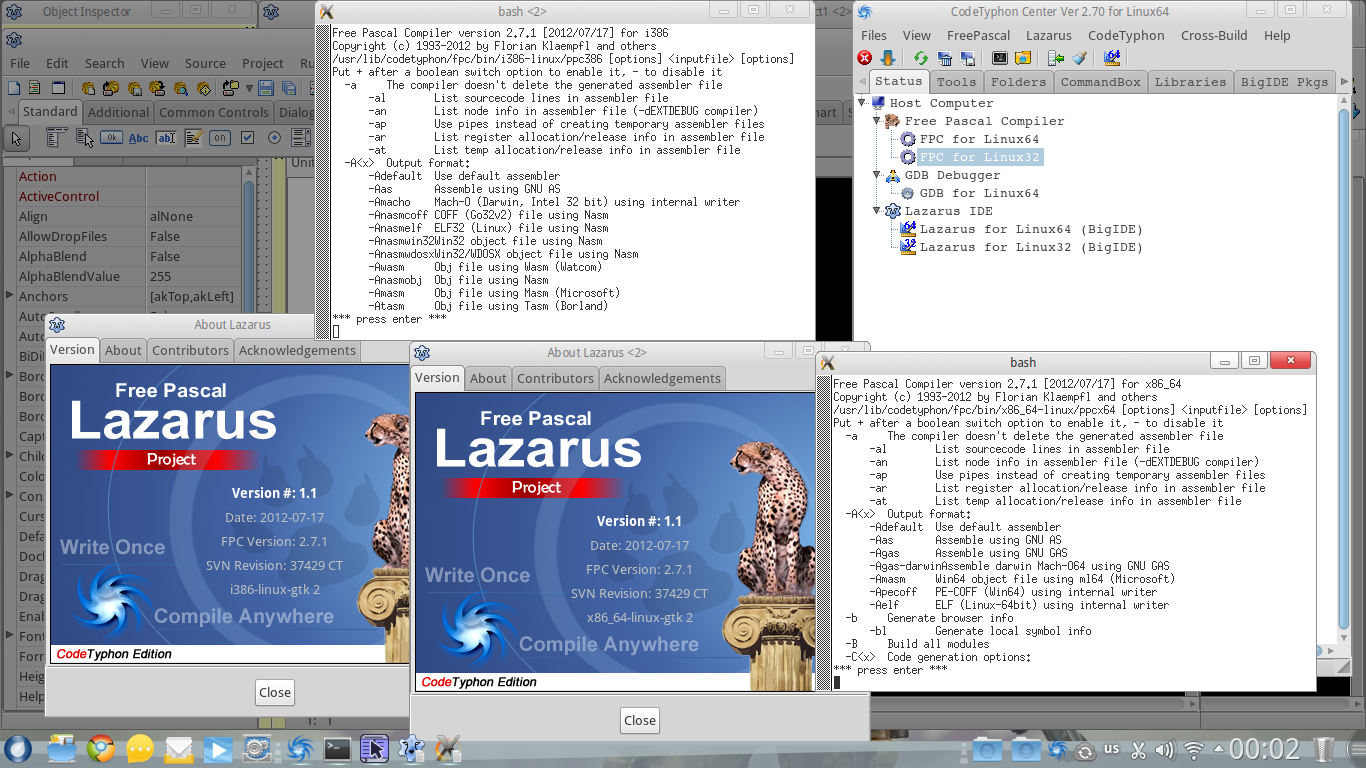Viewport: 1366px width, 768px height.
Task: Switch to the Tools tab in CodeTyphon Center
Action: [x=956, y=82]
